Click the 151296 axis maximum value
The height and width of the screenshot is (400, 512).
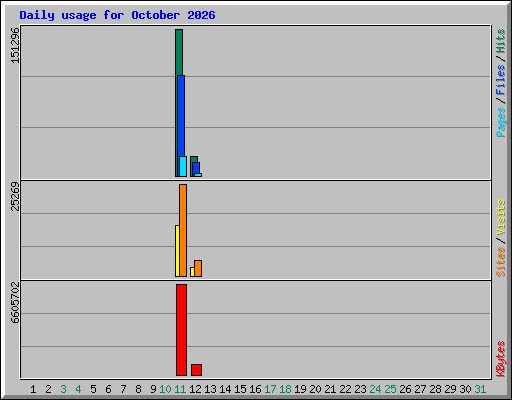15,45
